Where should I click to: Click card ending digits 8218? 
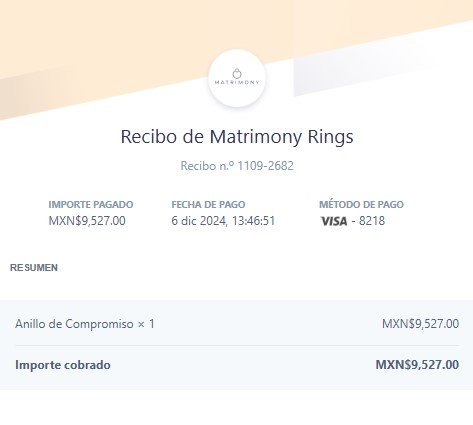pyautogui.click(x=372, y=221)
